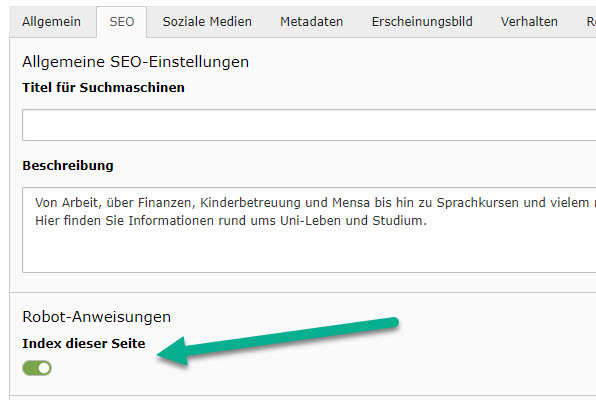Click the Allgemeine SEO-Einstellungen heading
The image size is (596, 400).
(x=135, y=62)
